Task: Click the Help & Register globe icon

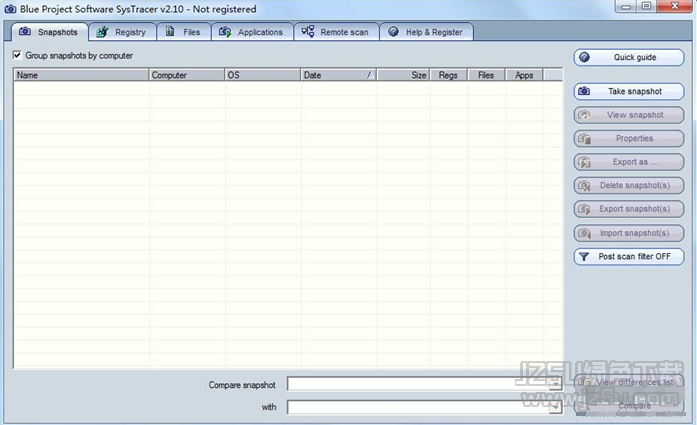Action: (x=393, y=32)
